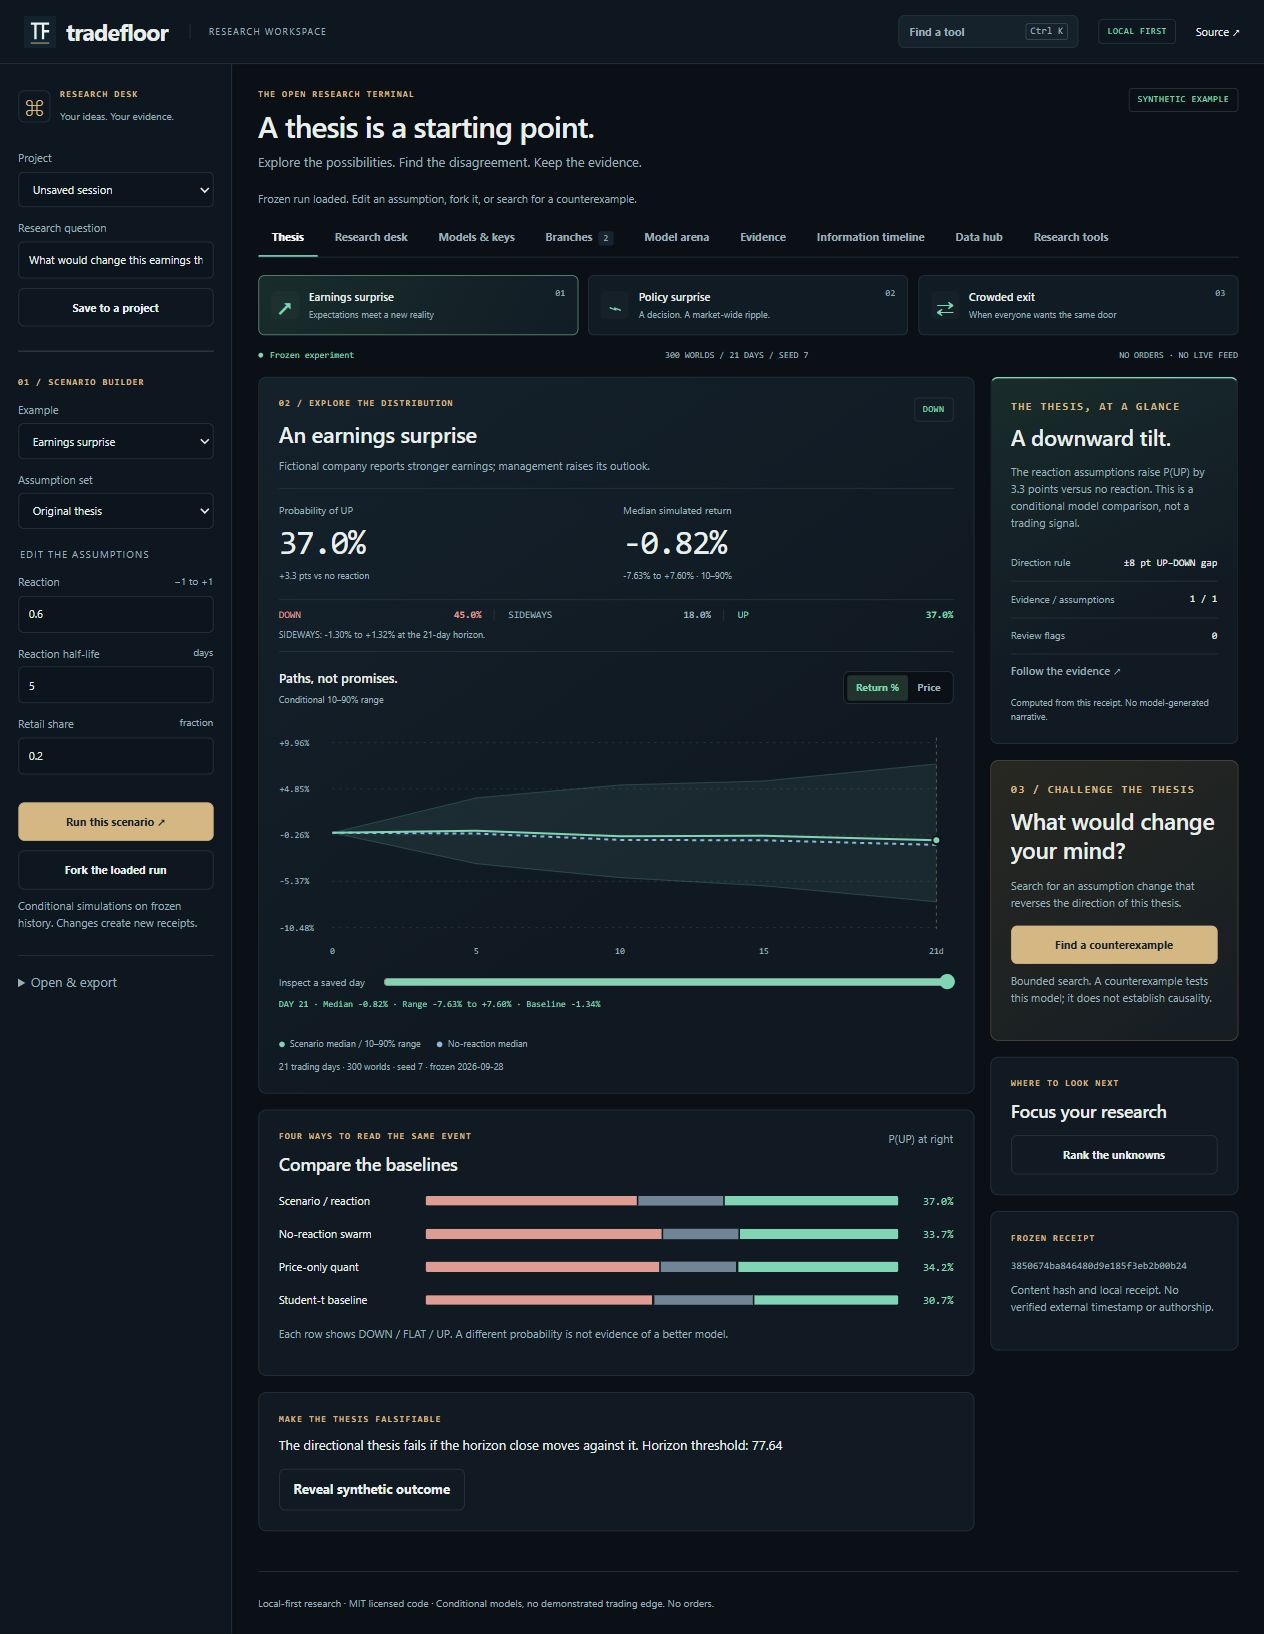Click Fork the loaded run button

(x=116, y=870)
